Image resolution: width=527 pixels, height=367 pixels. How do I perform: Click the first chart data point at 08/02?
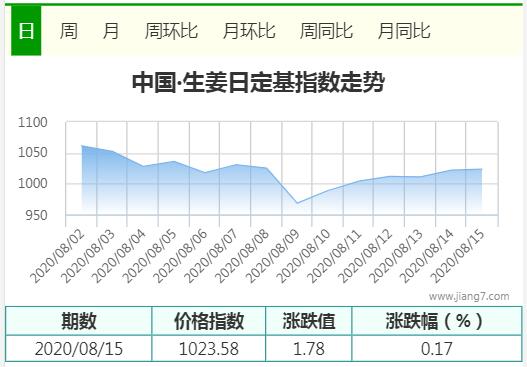point(82,146)
